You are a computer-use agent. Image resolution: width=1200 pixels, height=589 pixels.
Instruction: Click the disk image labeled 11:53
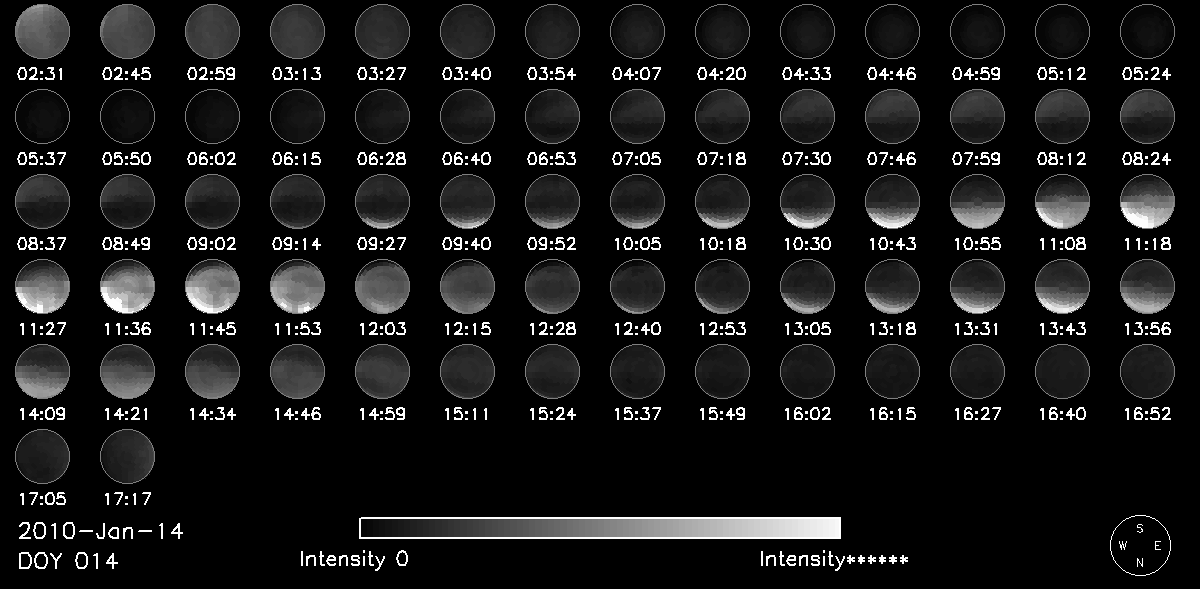[297, 288]
